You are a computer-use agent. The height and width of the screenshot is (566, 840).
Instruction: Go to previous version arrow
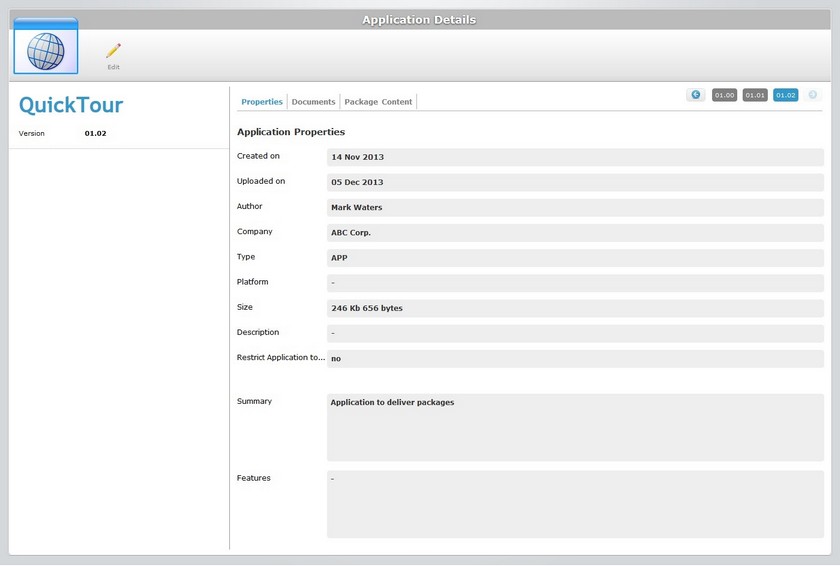click(695, 95)
